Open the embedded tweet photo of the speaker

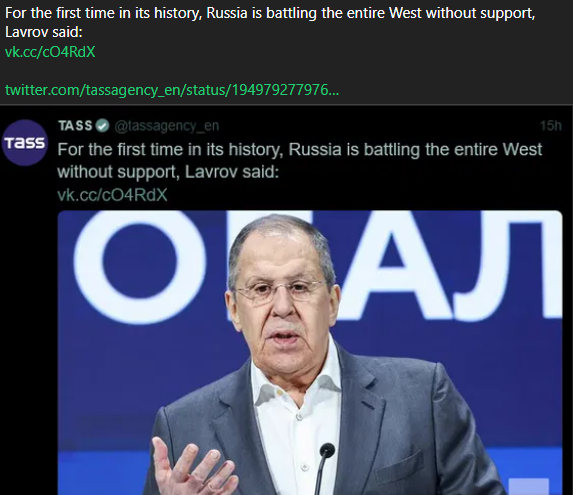point(310,353)
